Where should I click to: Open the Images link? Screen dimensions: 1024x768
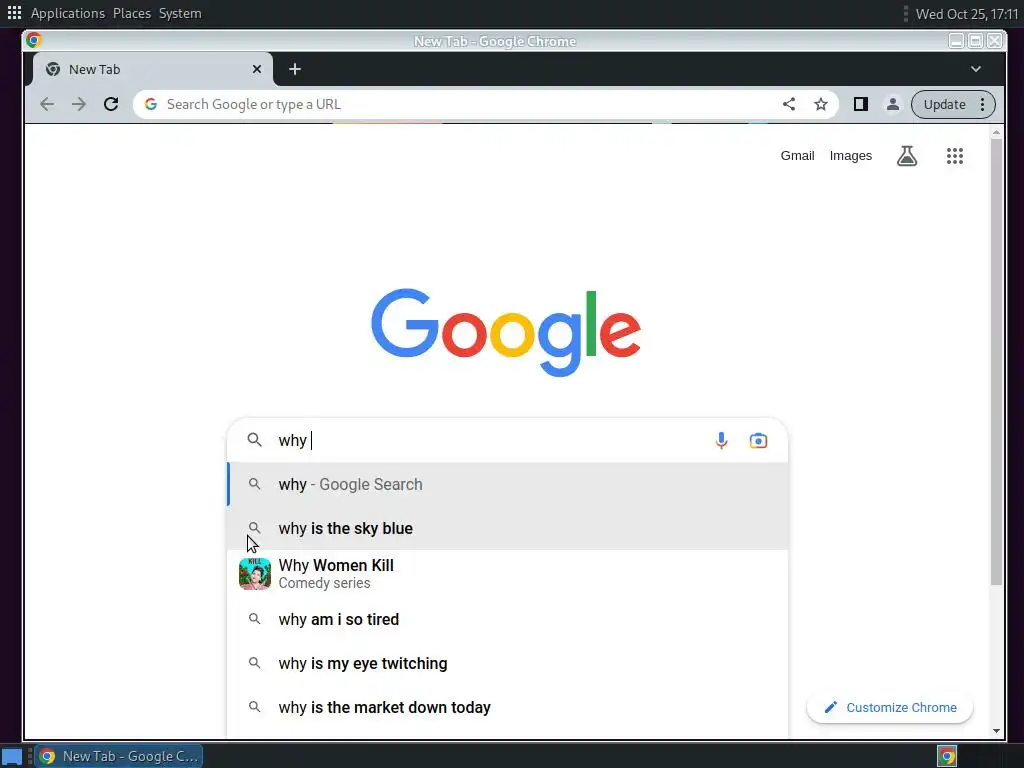[x=850, y=156]
